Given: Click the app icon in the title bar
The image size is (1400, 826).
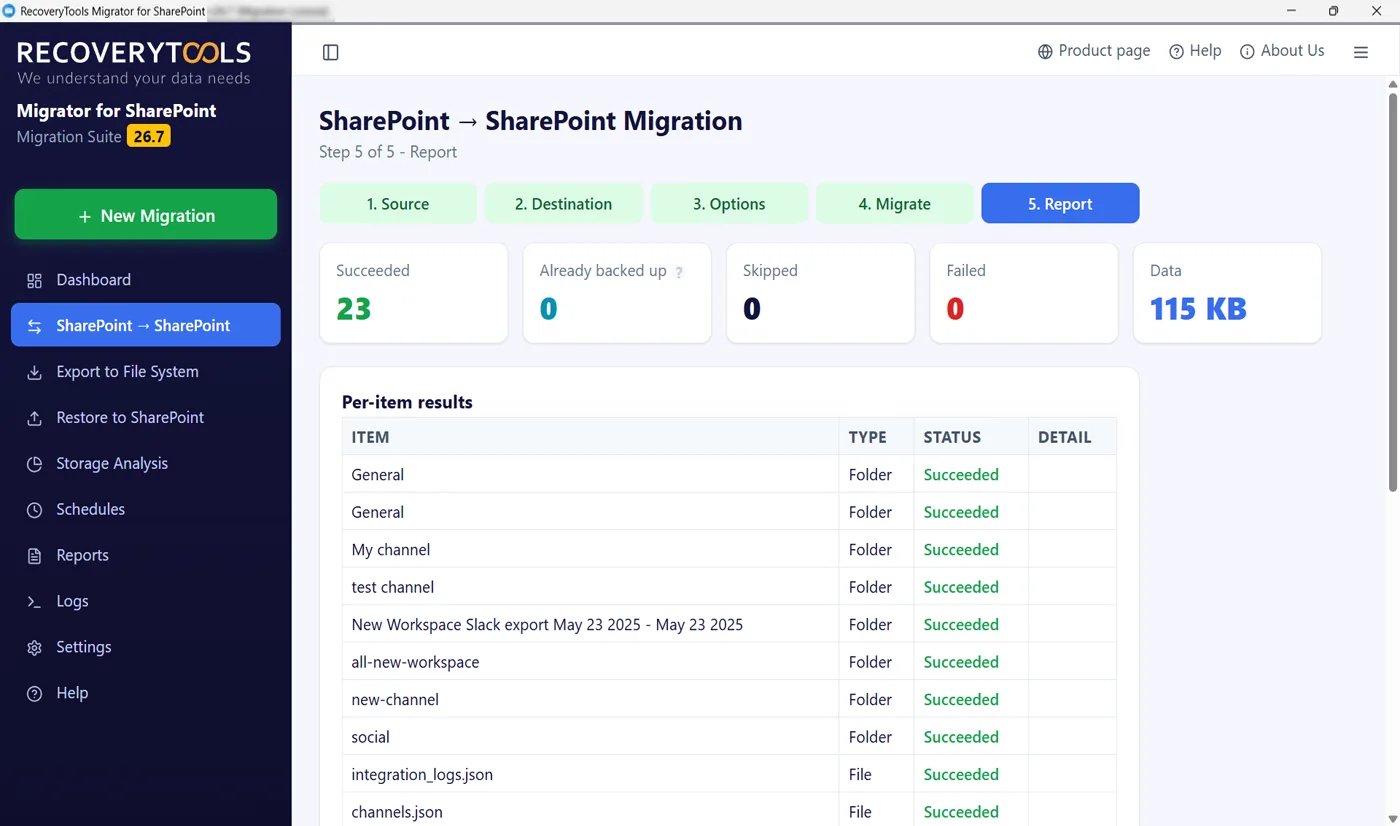Looking at the screenshot, I should tap(9, 11).
